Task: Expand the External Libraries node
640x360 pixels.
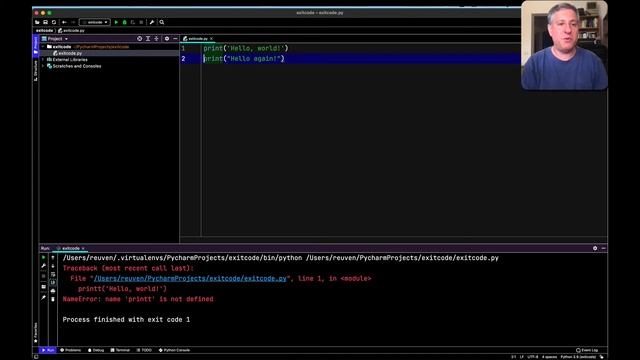Action: coord(43,60)
